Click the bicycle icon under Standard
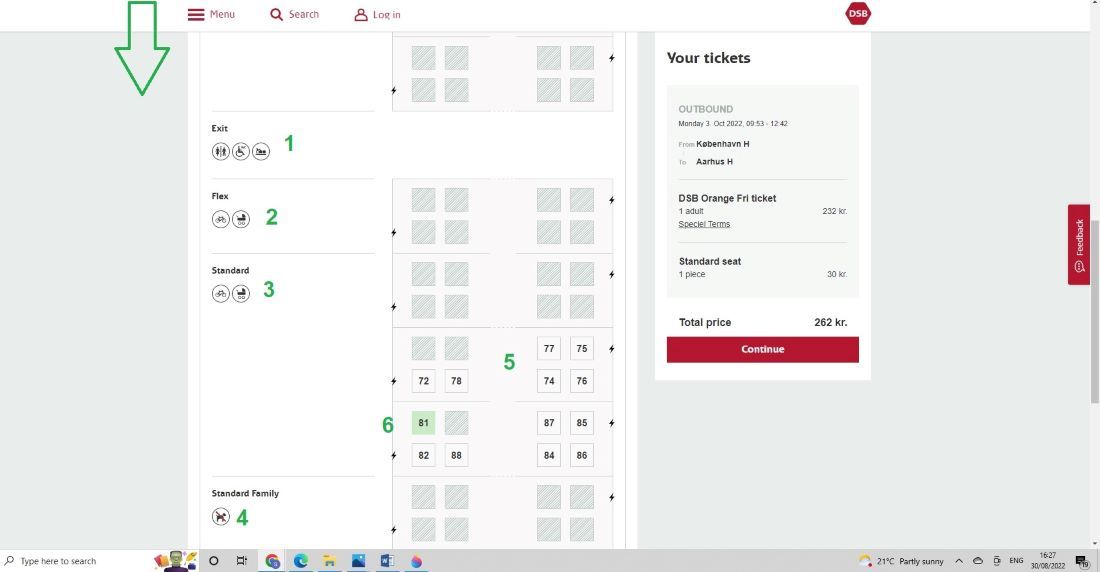This screenshot has height=572, width=1100. (x=221, y=293)
